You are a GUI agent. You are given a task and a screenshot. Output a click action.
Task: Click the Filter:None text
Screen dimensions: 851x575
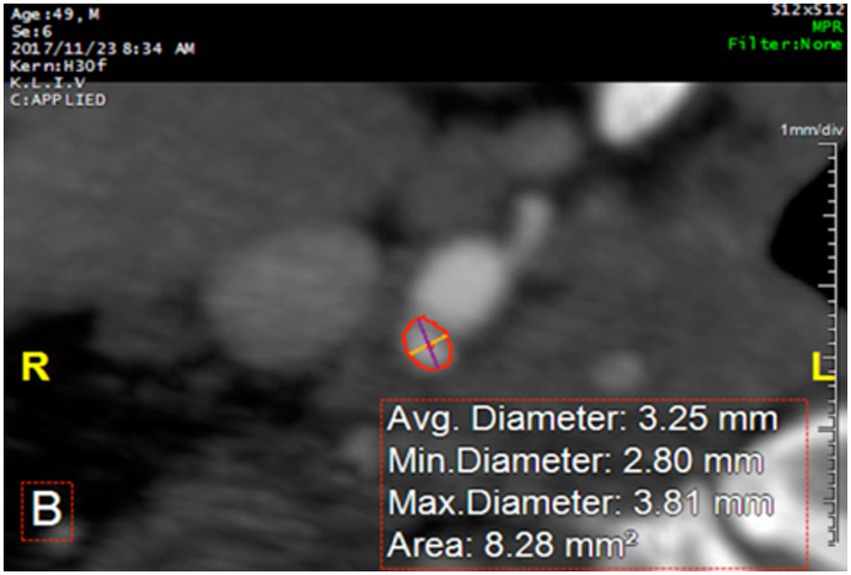tap(785, 44)
